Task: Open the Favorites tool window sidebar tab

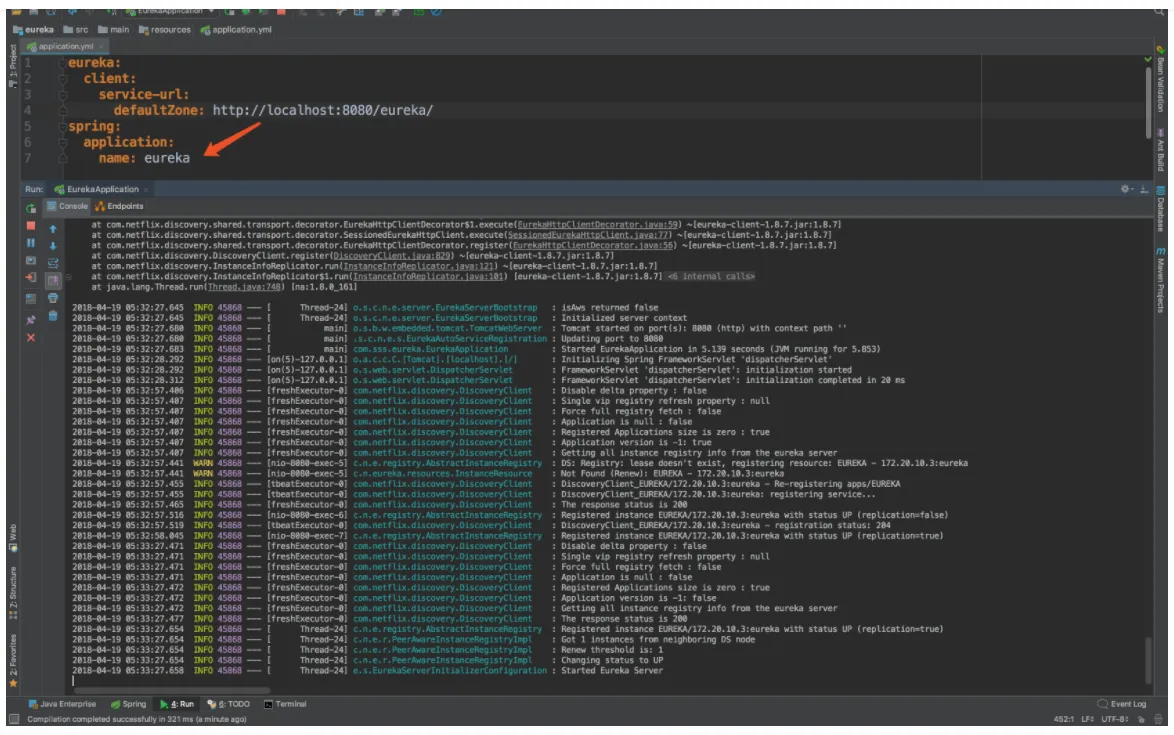Action: click(13, 661)
